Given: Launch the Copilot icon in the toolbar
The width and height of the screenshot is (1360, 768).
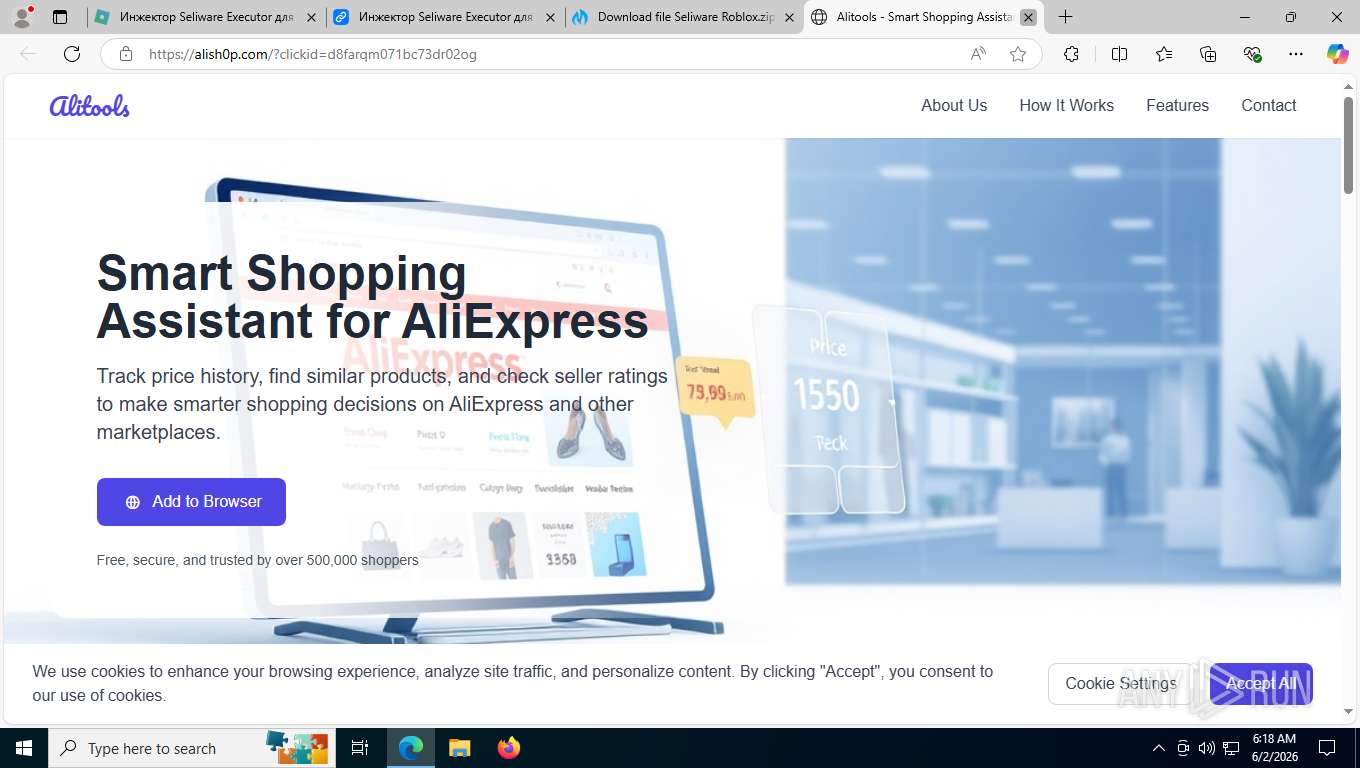Looking at the screenshot, I should coord(1337,54).
